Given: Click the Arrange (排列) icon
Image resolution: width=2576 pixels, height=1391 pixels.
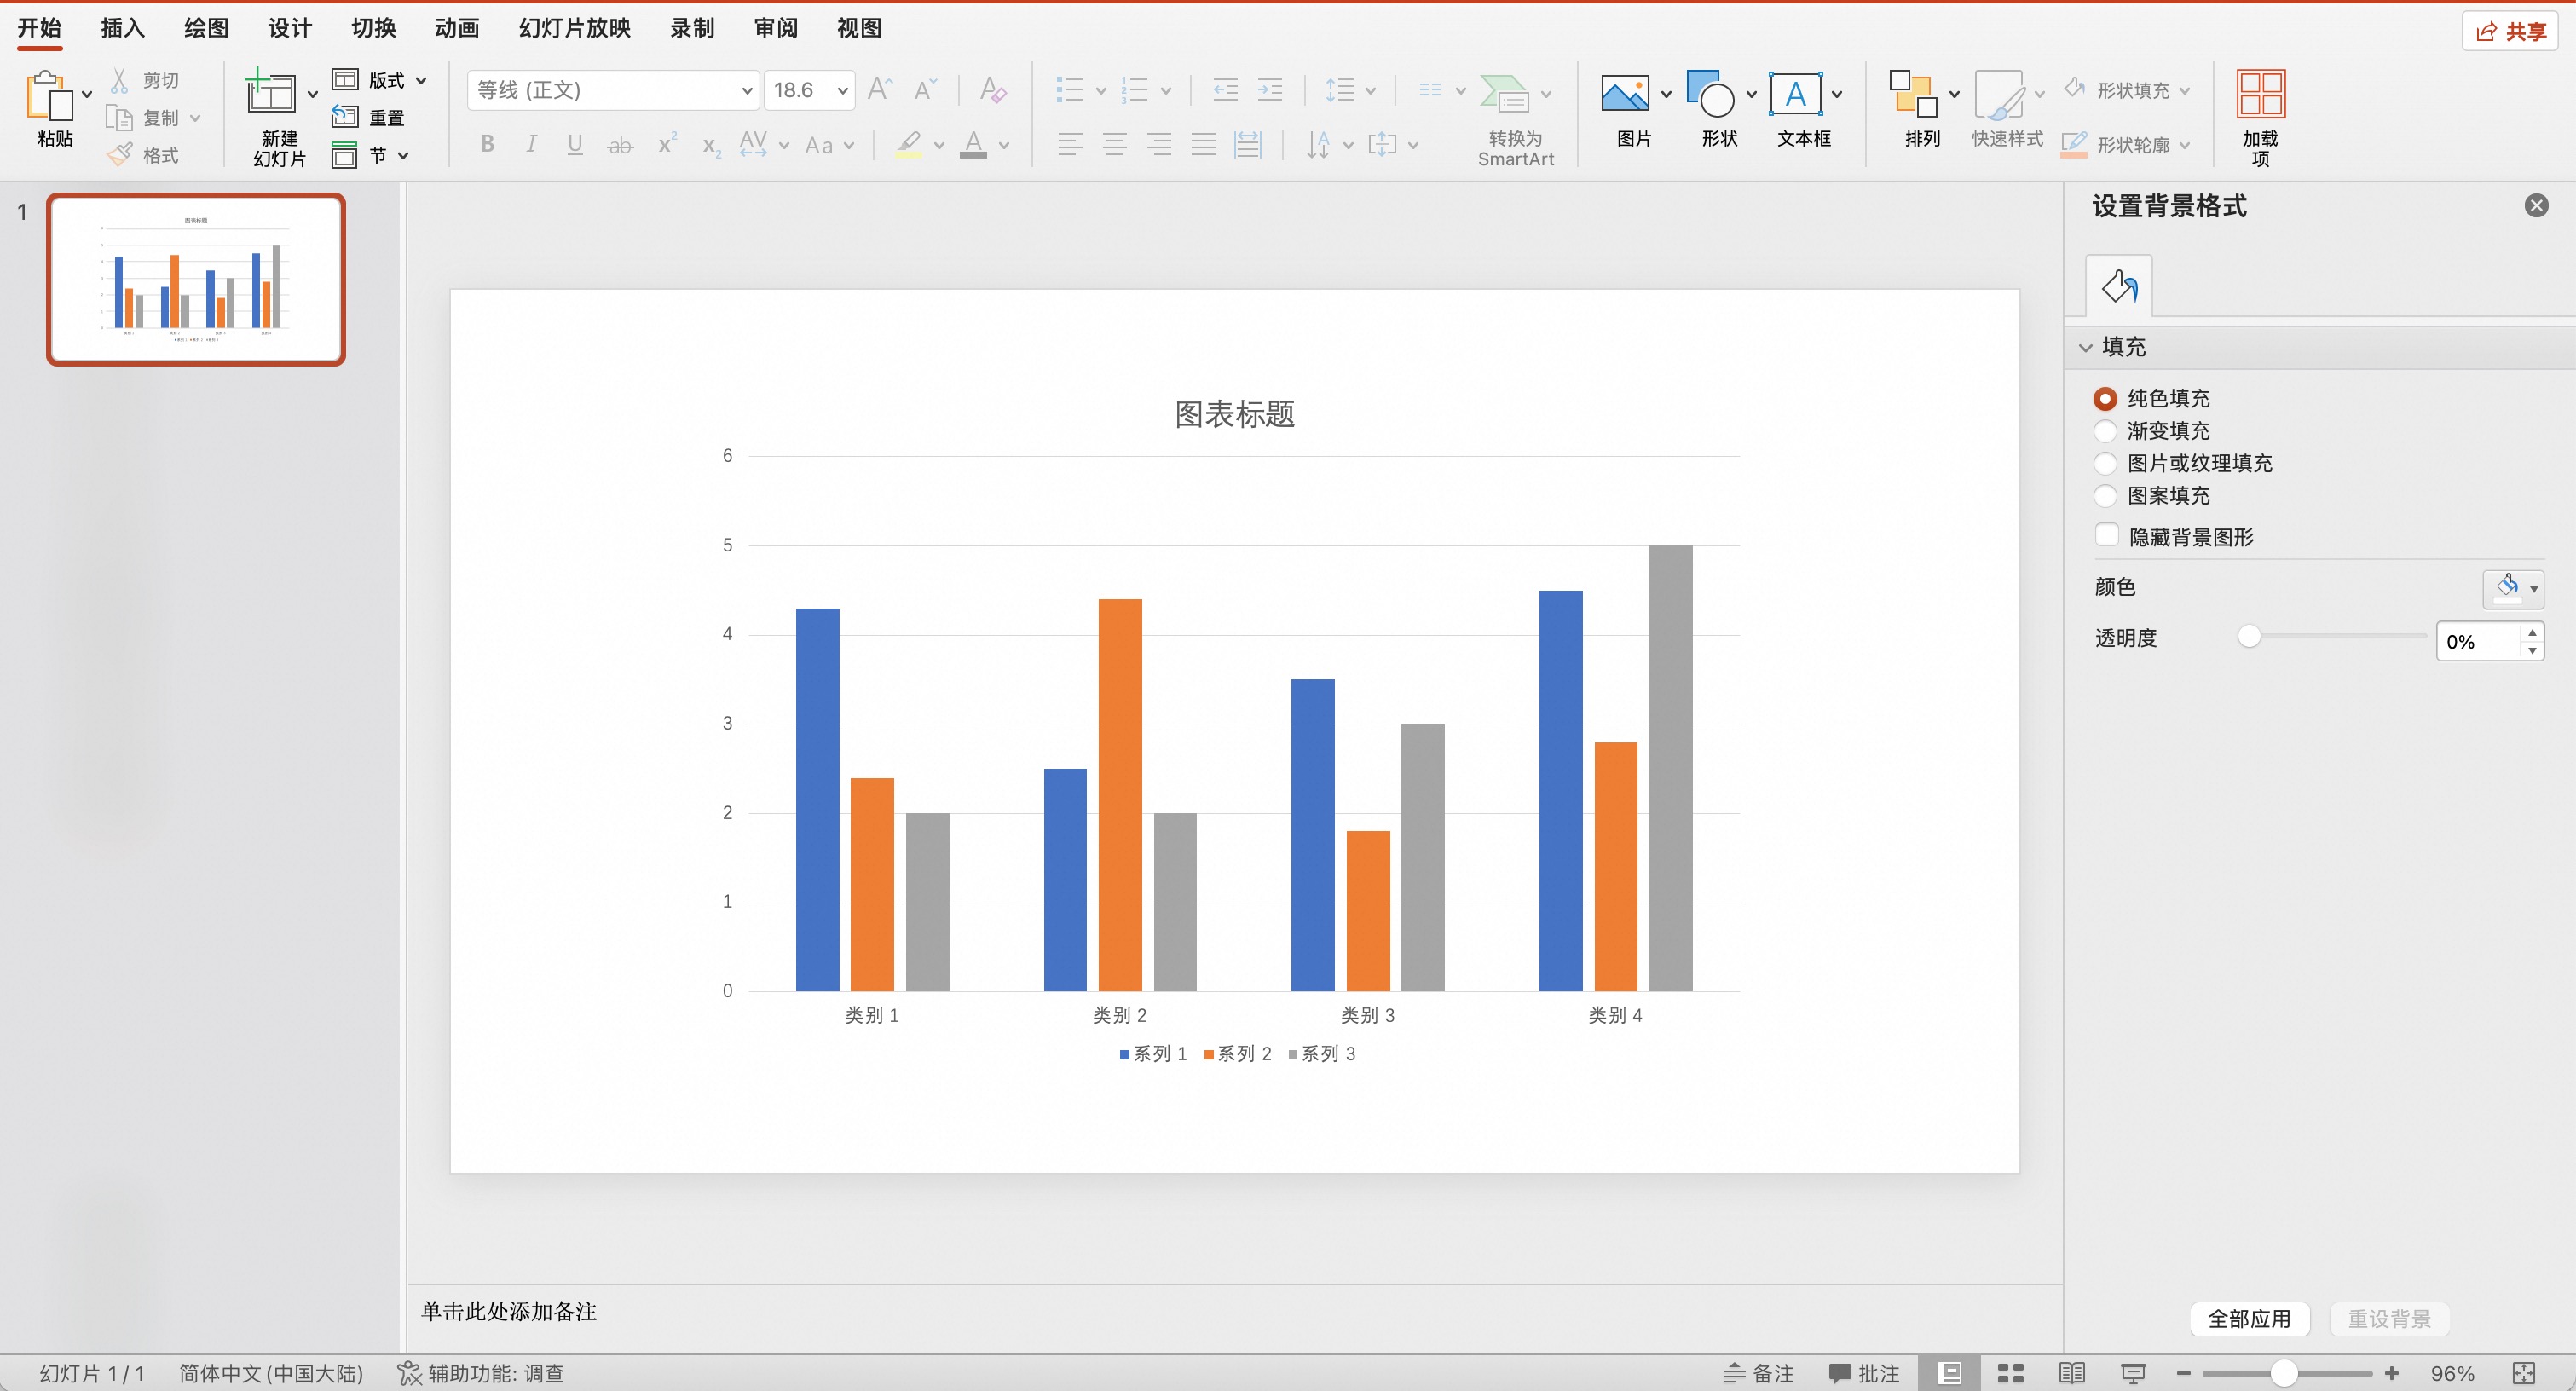Looking at the screenshot, I should point(1912,94).
